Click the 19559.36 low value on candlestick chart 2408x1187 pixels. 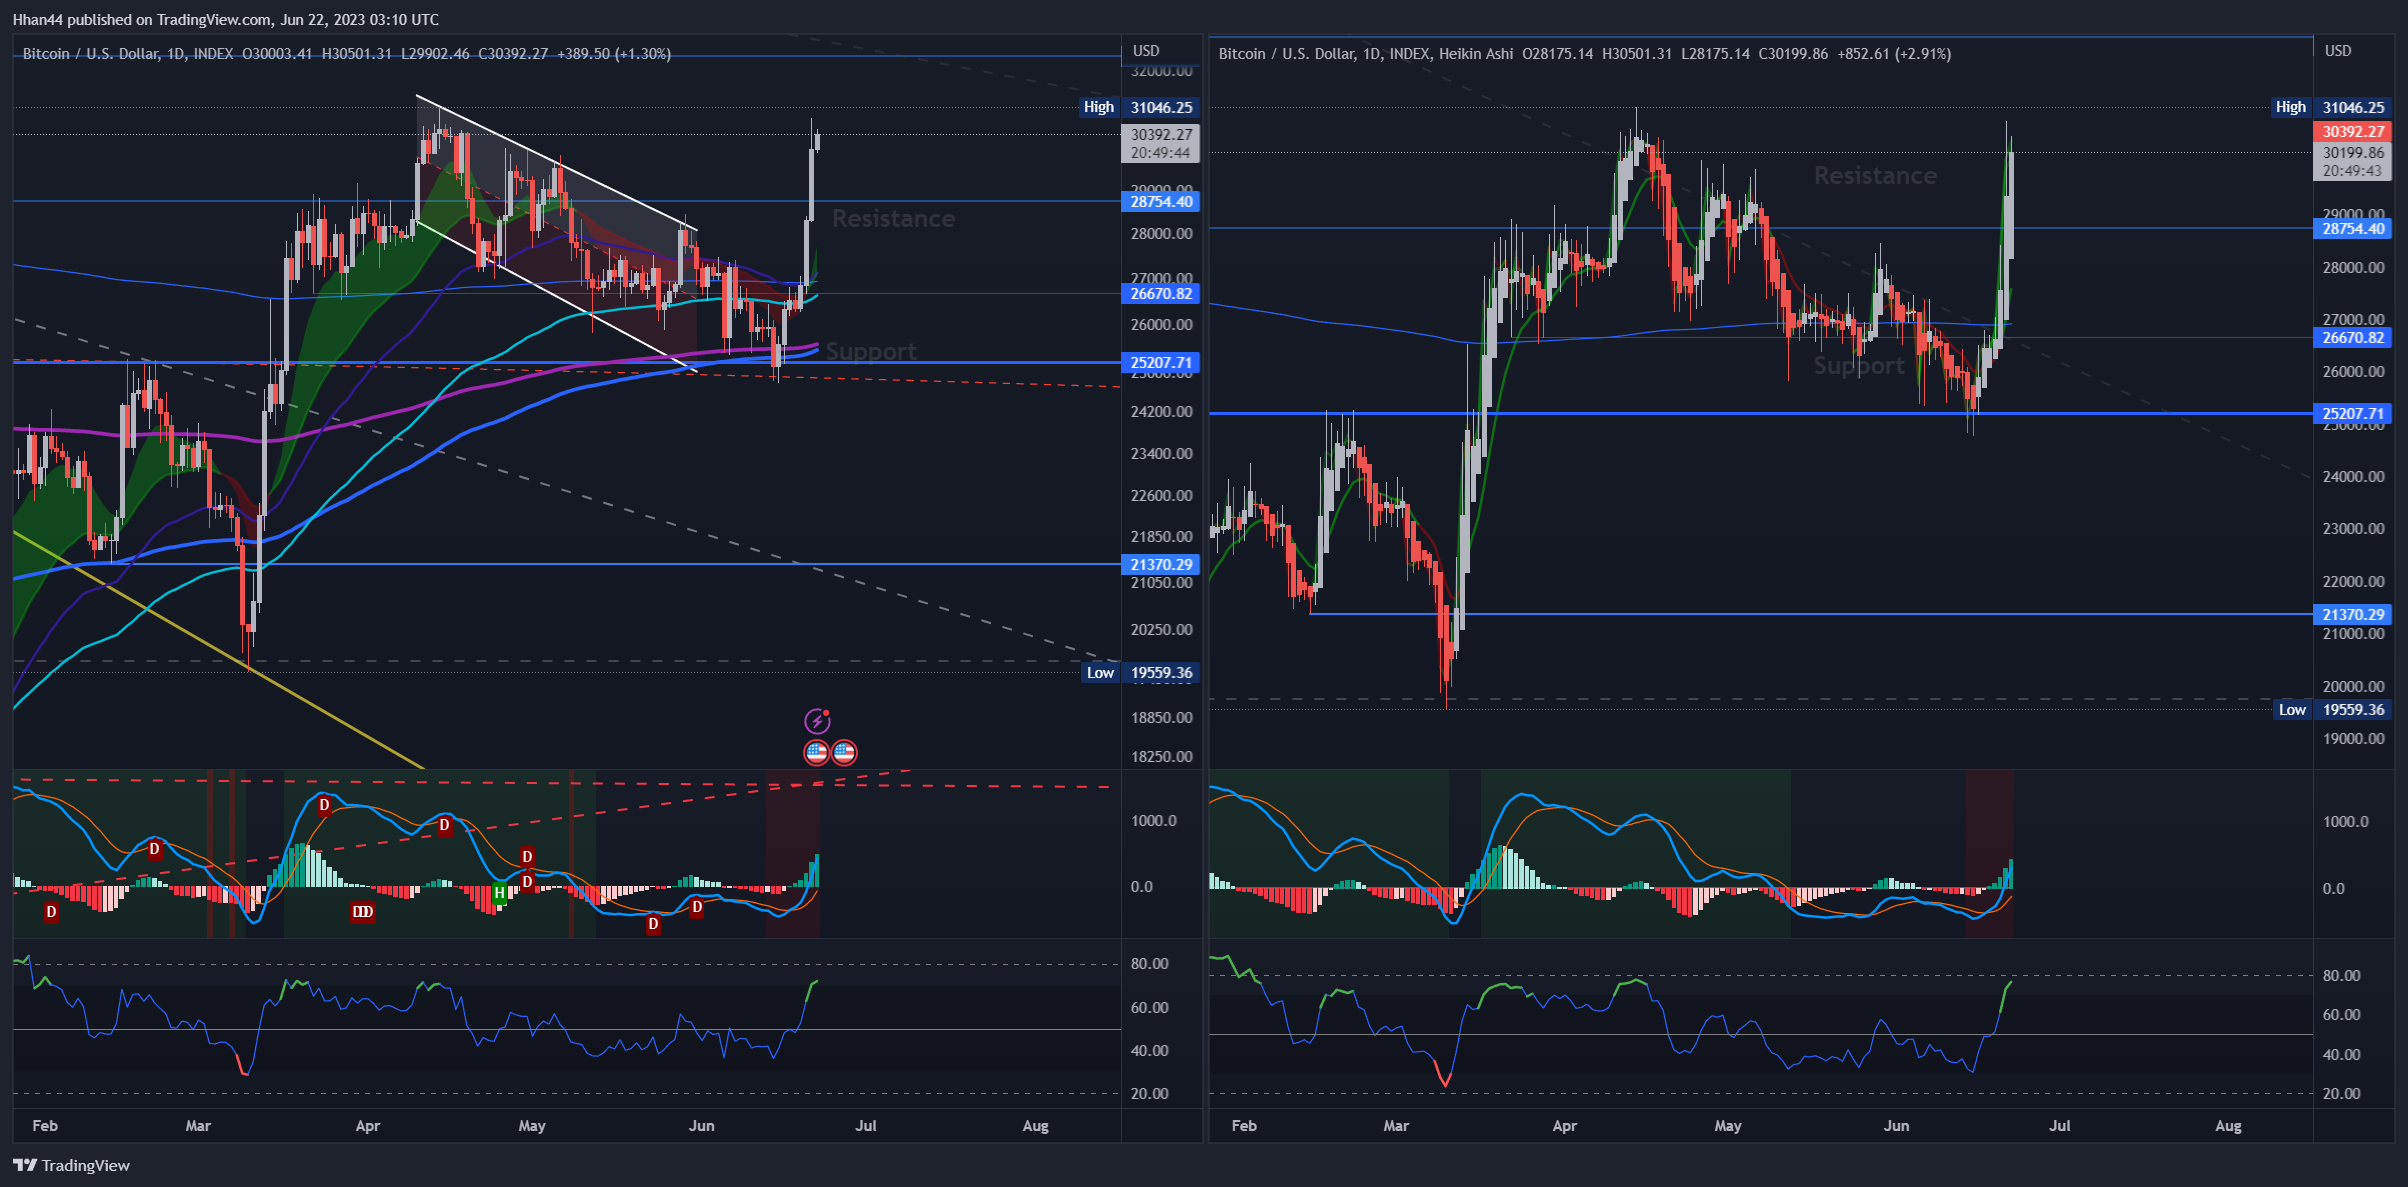tap(1161, 672)
